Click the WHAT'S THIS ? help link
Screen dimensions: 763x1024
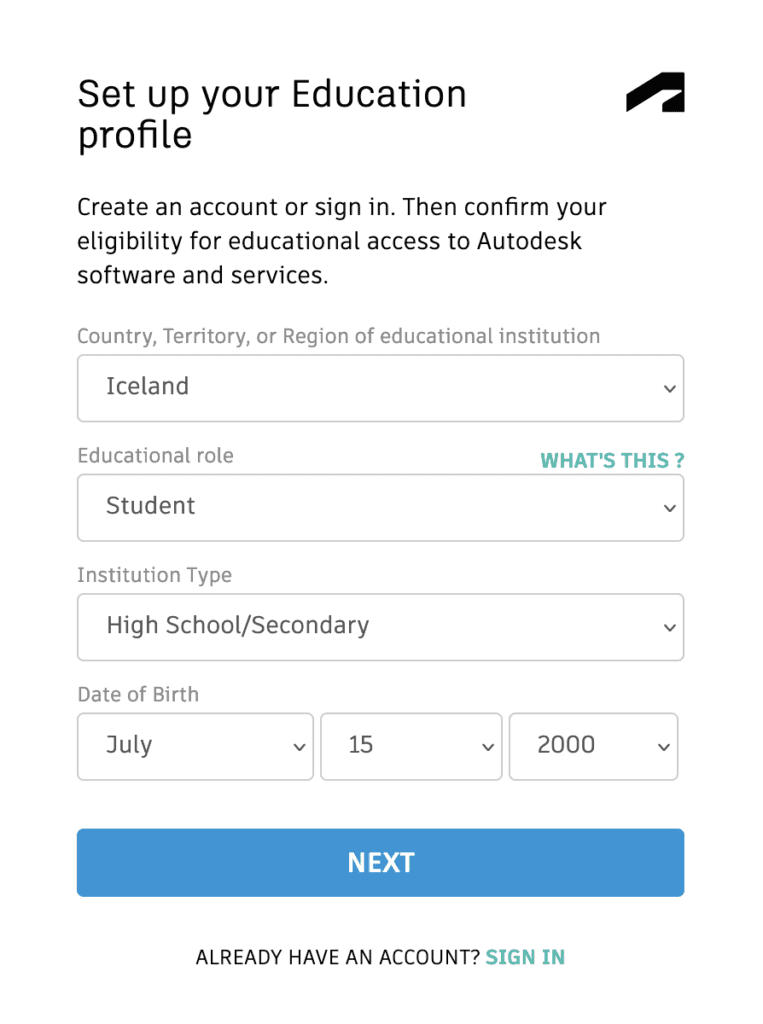click(x=612, y=461)
